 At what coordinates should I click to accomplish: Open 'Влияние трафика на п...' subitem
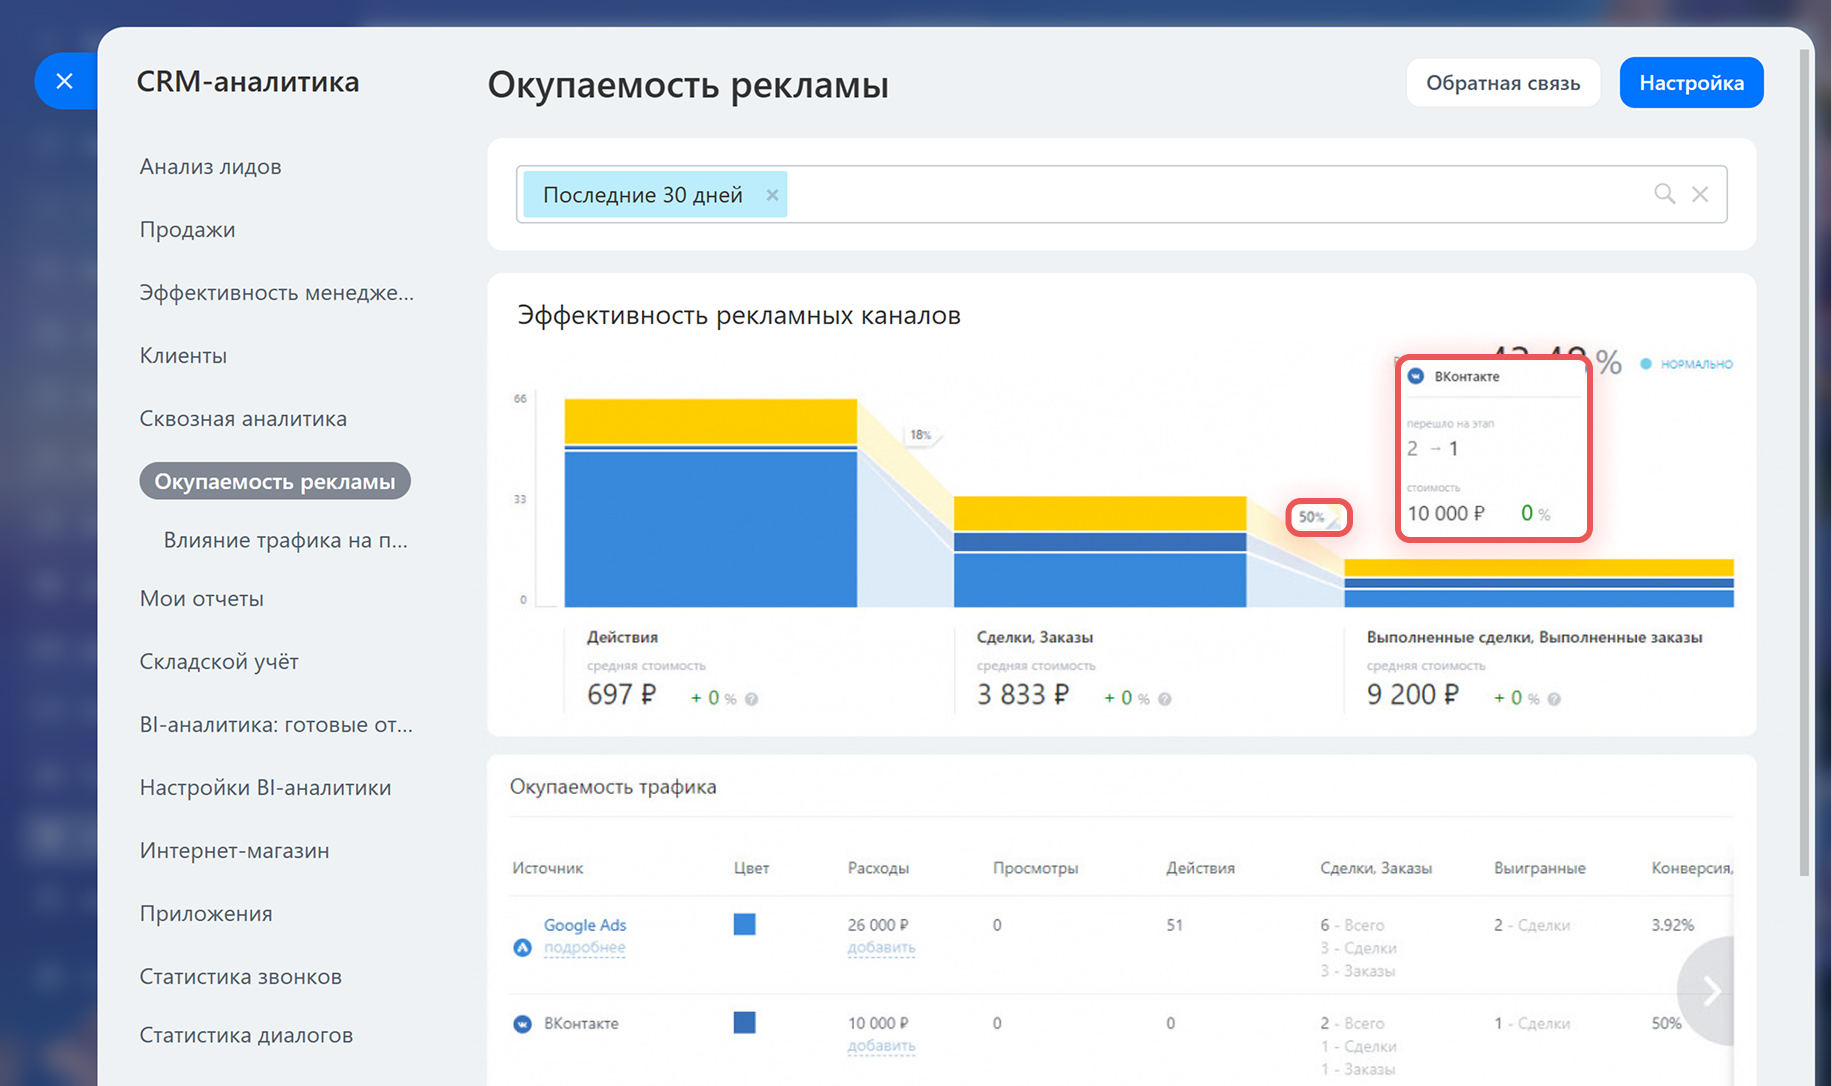pos(285,541)
